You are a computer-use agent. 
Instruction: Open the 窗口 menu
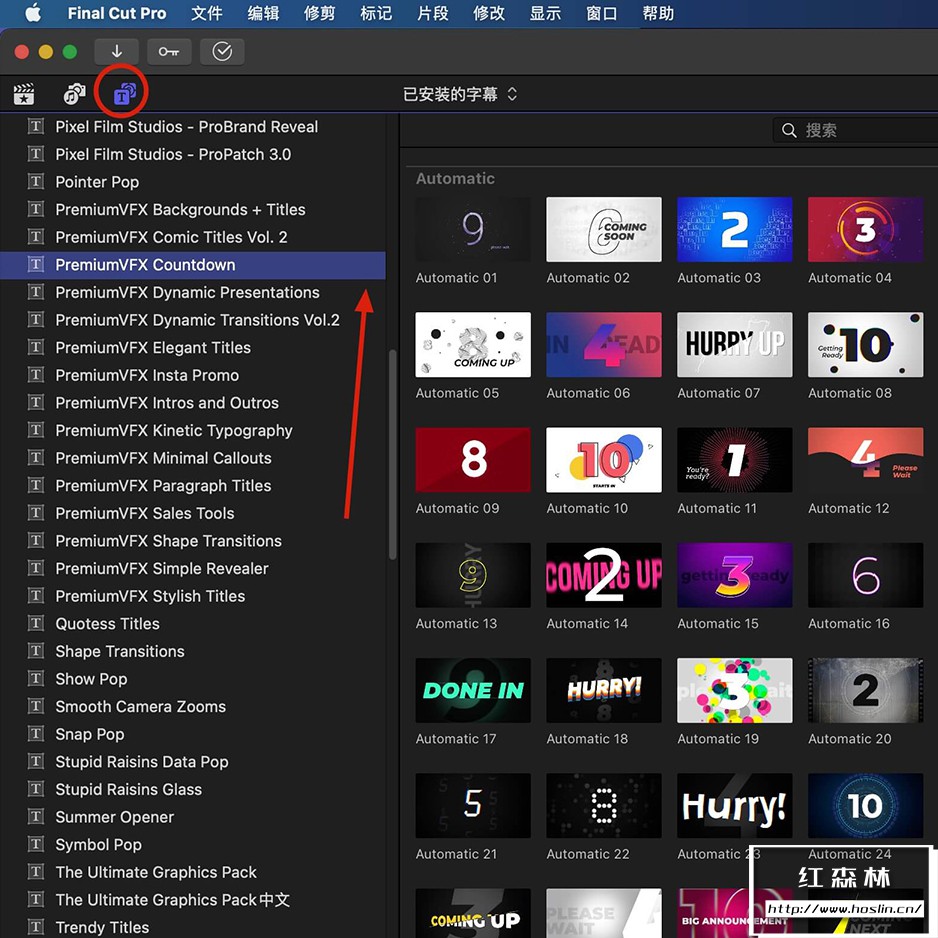601,14
